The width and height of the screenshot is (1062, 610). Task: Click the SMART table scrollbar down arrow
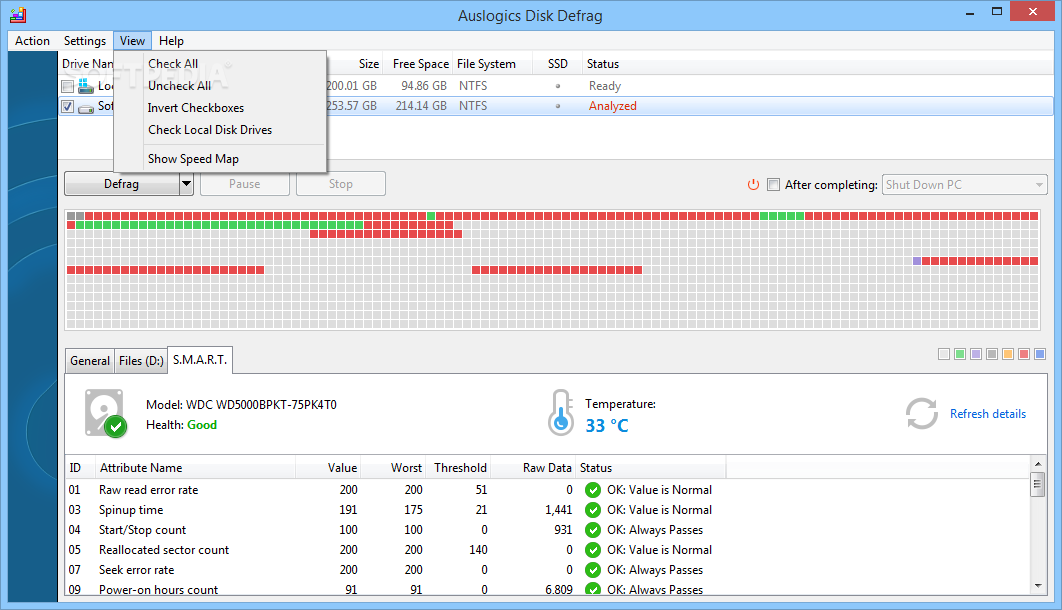coord(1038,586)
